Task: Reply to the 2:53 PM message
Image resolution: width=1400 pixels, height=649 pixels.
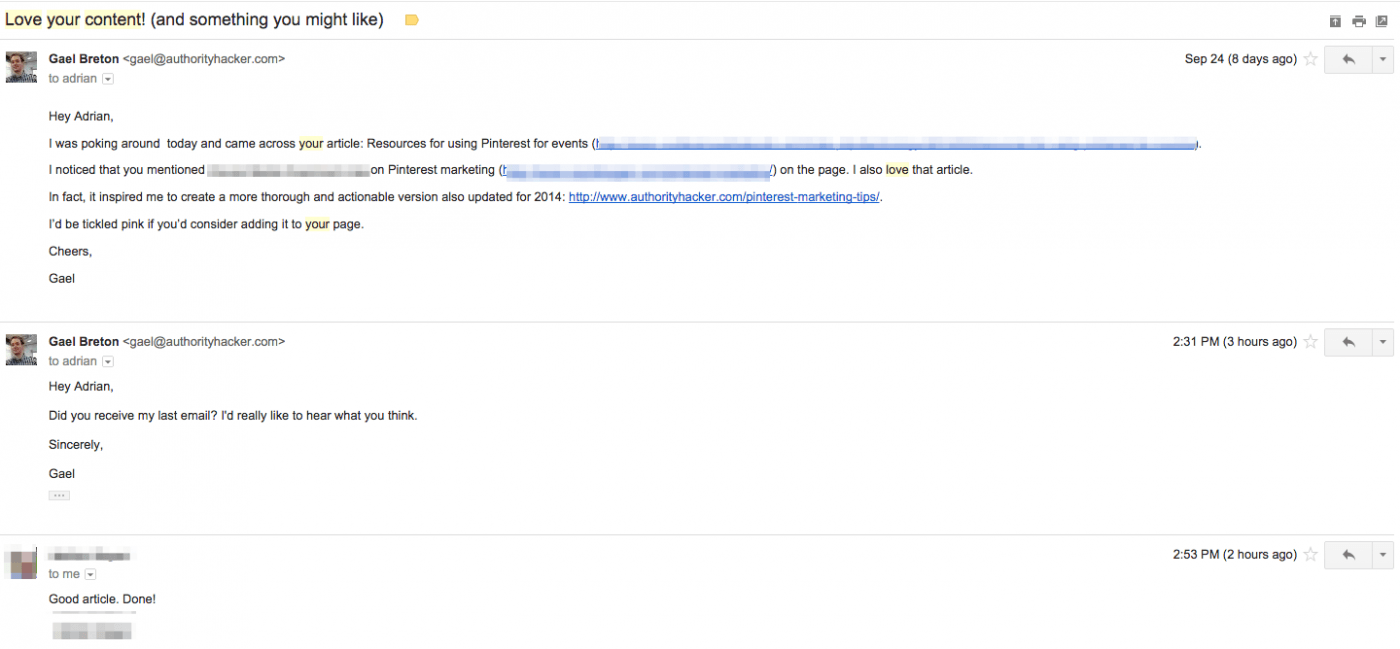Action: [1348, 555]
